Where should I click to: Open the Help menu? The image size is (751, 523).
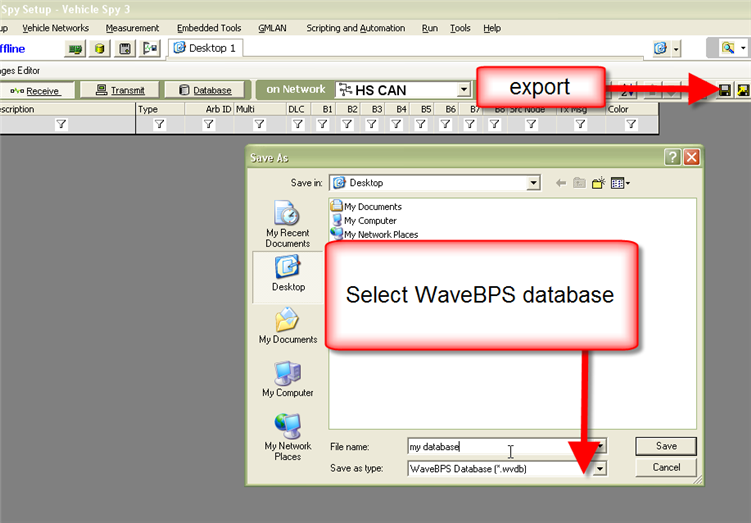pyautogui.click(x=492, y=28)
